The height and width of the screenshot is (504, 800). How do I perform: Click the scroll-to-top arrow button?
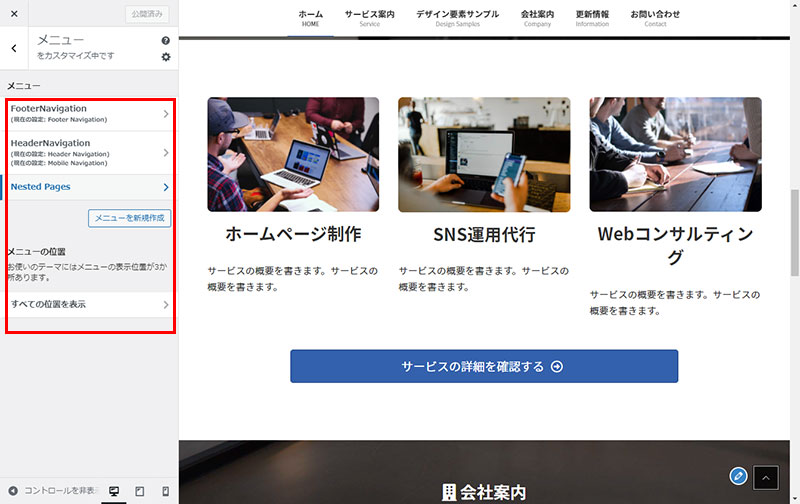point(765,478)
